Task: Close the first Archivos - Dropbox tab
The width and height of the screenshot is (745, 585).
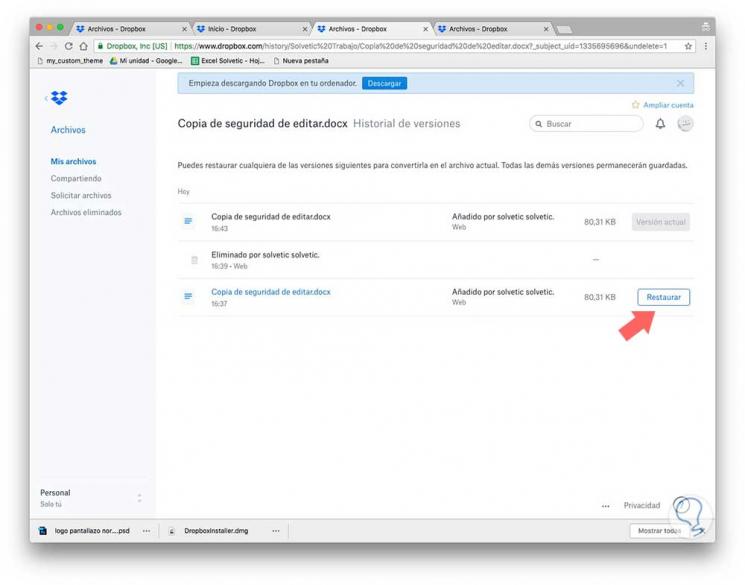Action: 184,29
